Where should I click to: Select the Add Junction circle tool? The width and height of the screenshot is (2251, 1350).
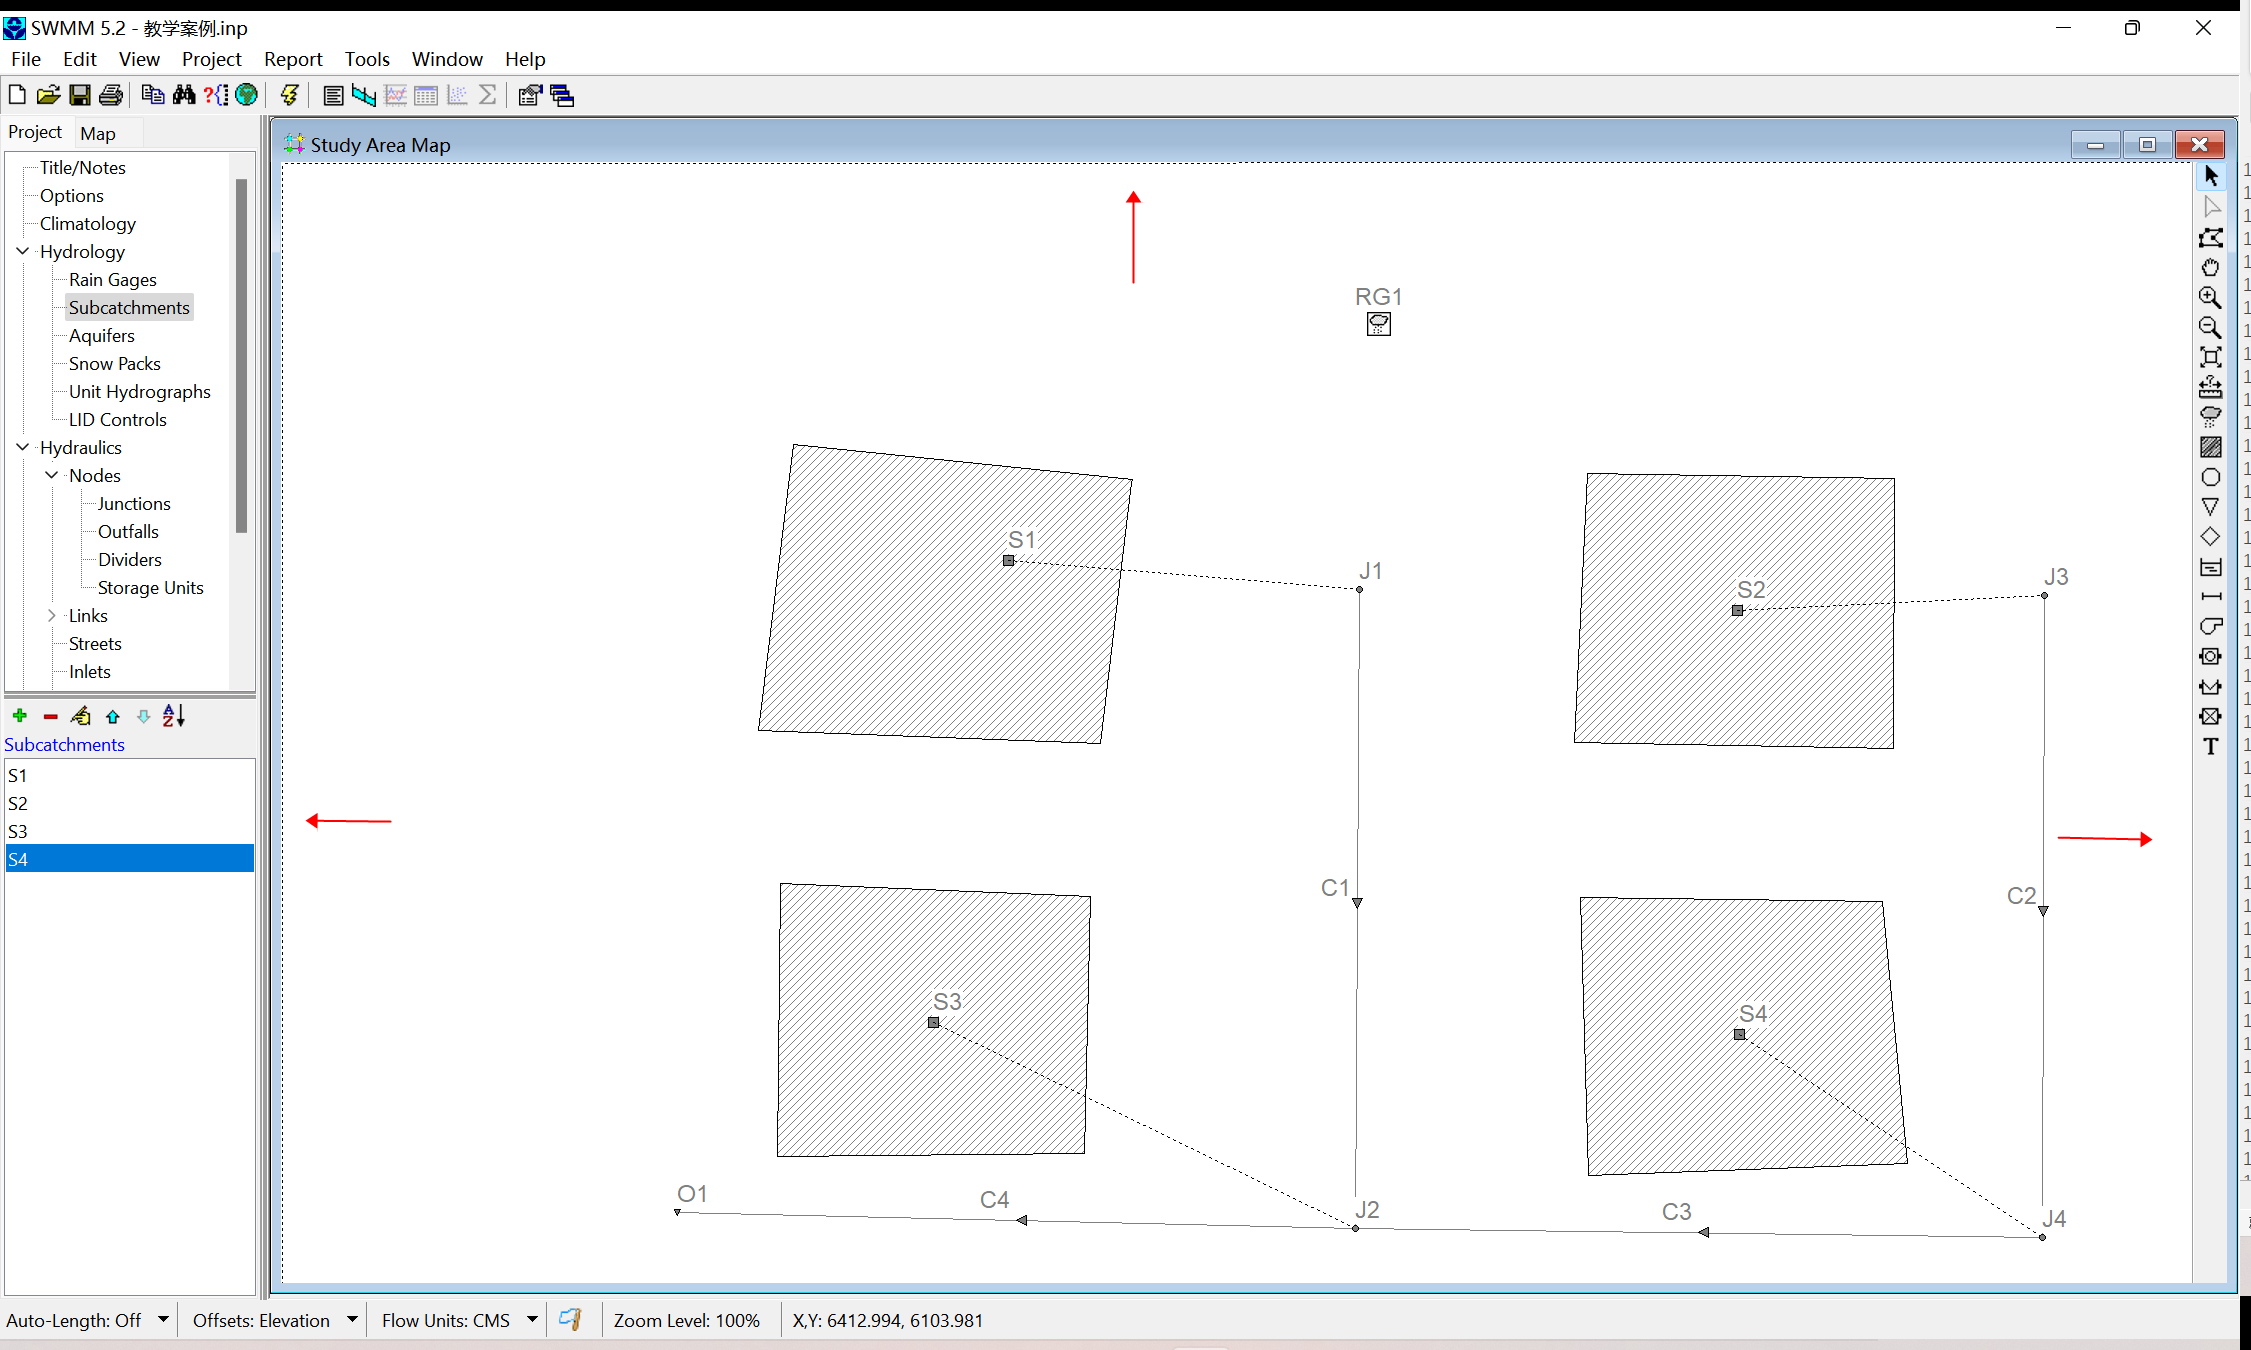tap(2210, 477)
